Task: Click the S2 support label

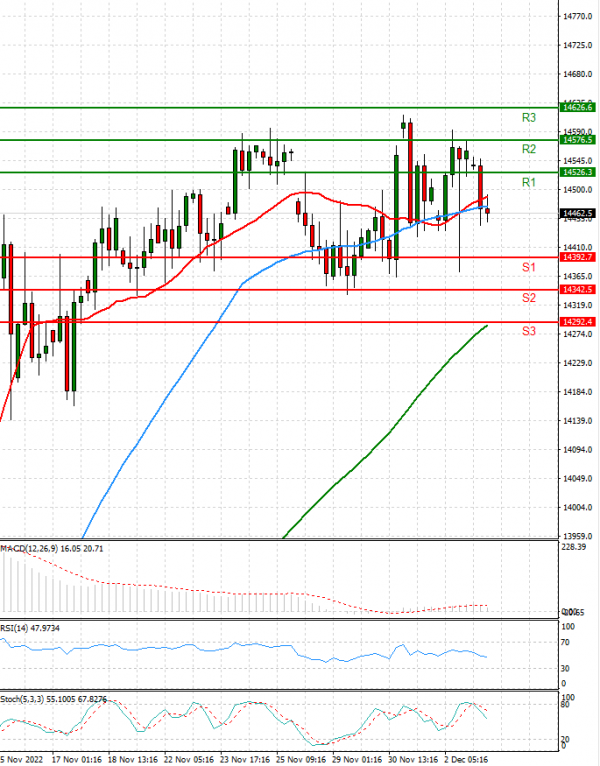Action: [x=529, y=298]
